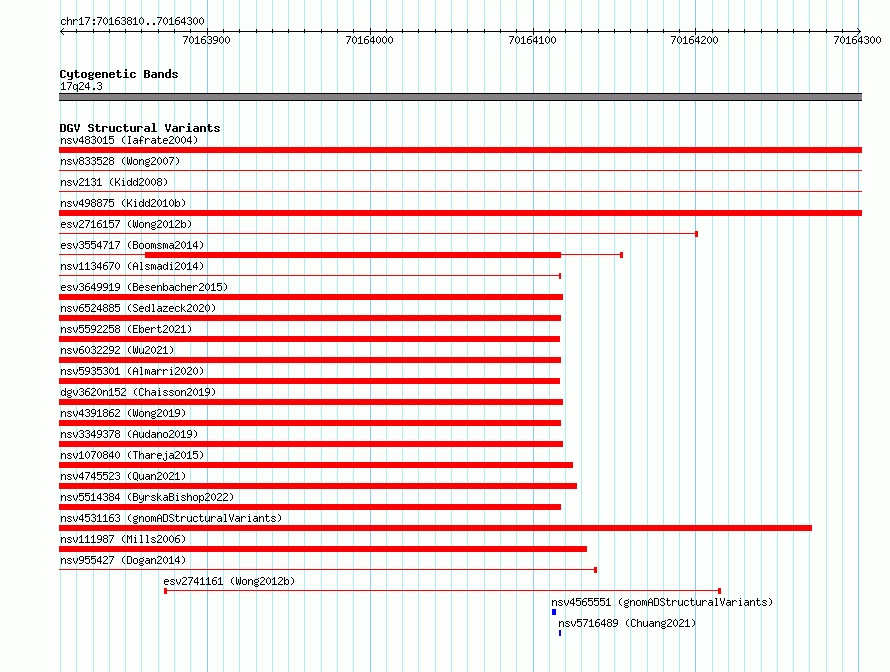Click the gray 17q24.3 cytogenetic band bar
Image resolution: width=890 pixels, height=672 pixels.
click(460, 97)
